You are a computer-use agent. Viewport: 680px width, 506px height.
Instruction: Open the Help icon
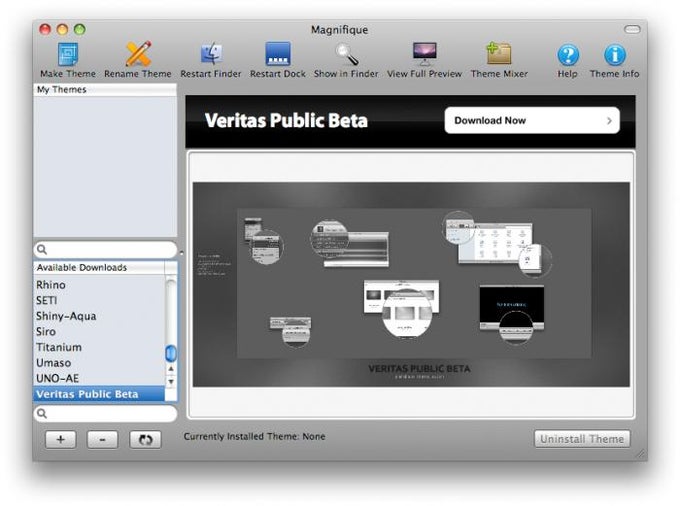[568, 55]
